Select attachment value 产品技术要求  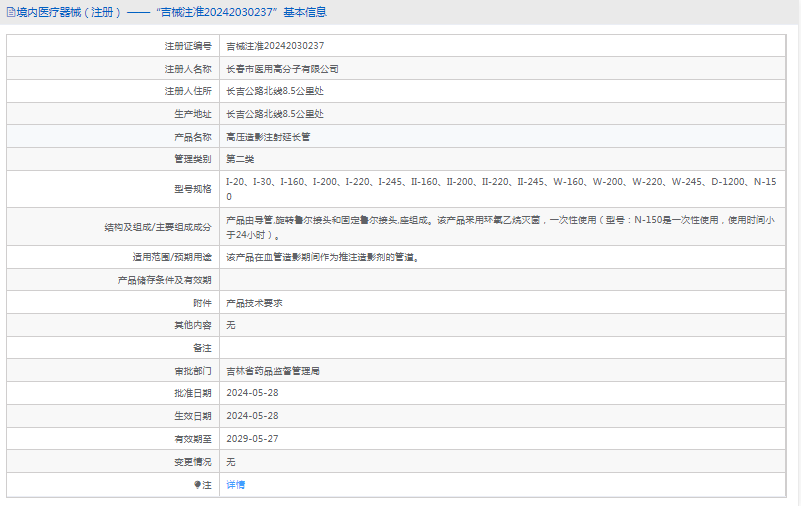[x=254, y=303]
